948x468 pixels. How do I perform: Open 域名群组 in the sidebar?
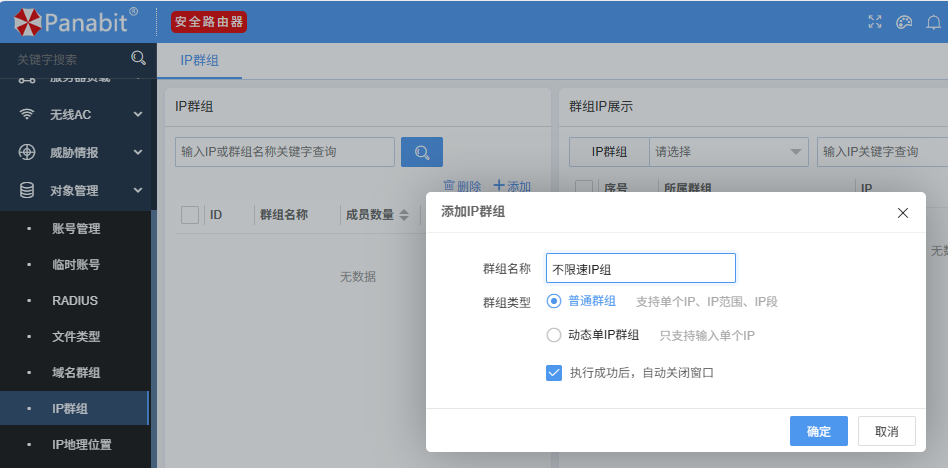coord(76,372)
